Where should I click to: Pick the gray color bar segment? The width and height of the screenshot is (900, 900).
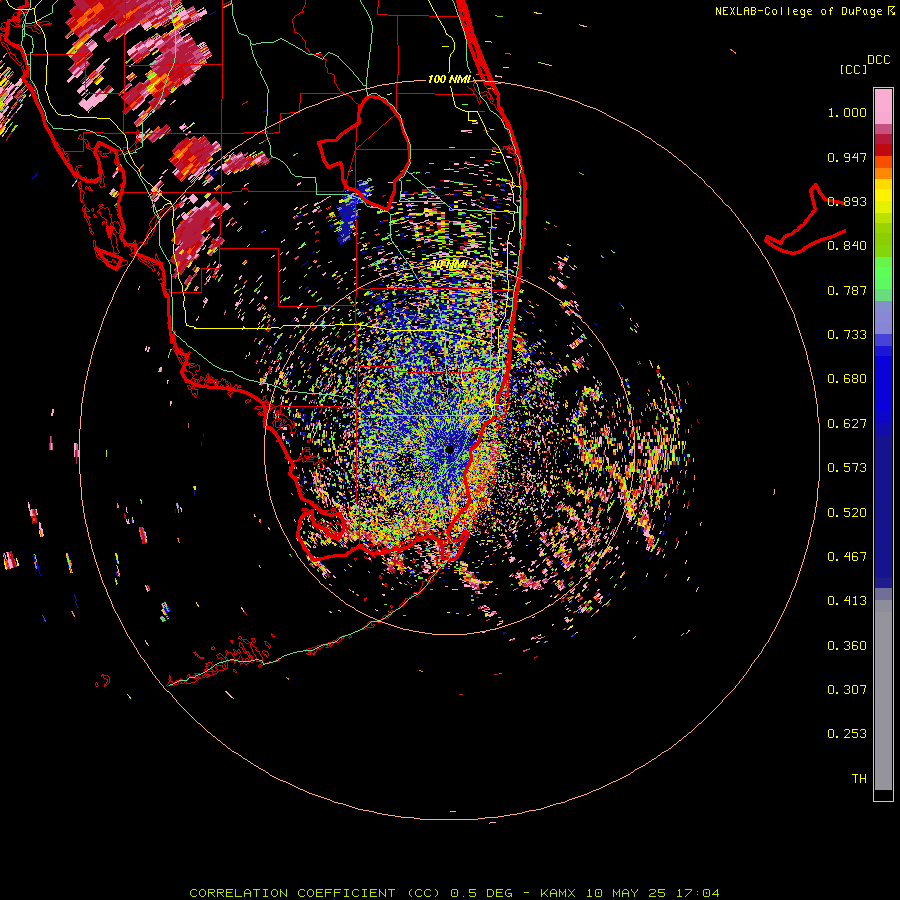[x=883, y=695]
